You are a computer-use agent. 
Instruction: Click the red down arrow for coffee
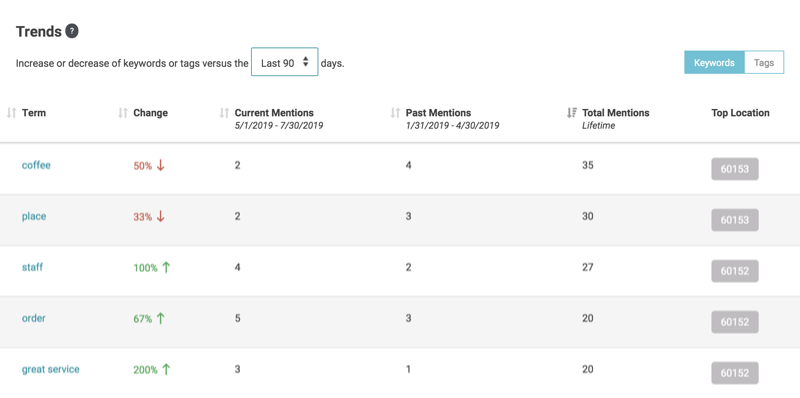160,165
